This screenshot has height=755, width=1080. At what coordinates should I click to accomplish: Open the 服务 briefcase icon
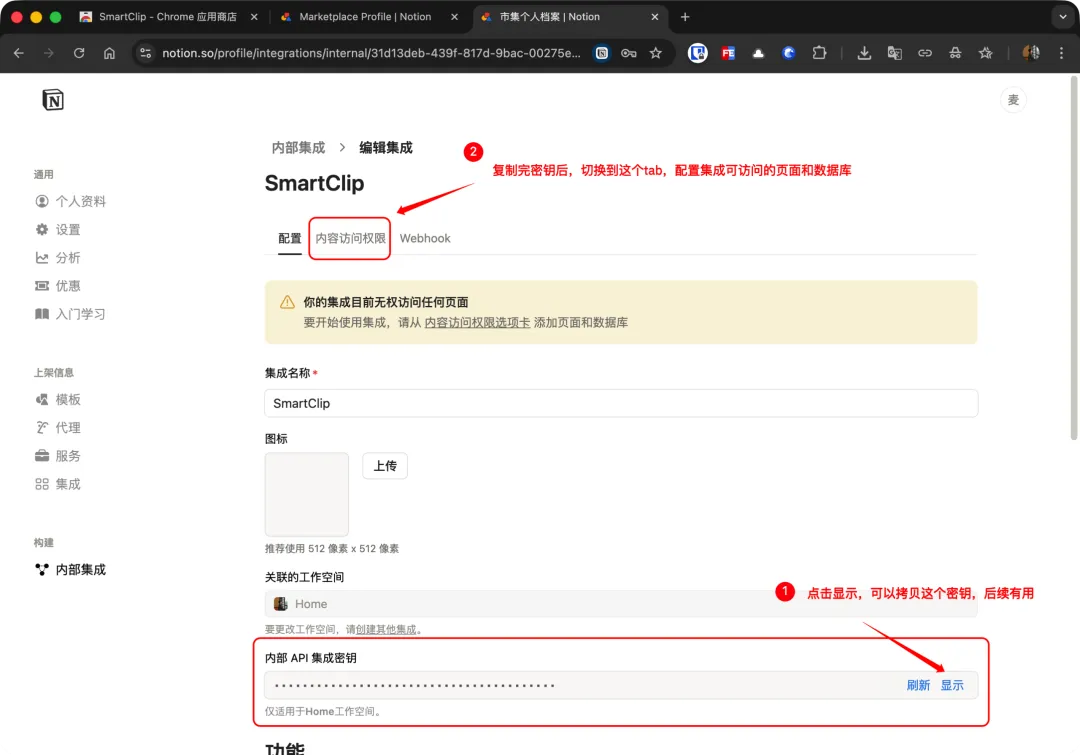pos(42,456)
